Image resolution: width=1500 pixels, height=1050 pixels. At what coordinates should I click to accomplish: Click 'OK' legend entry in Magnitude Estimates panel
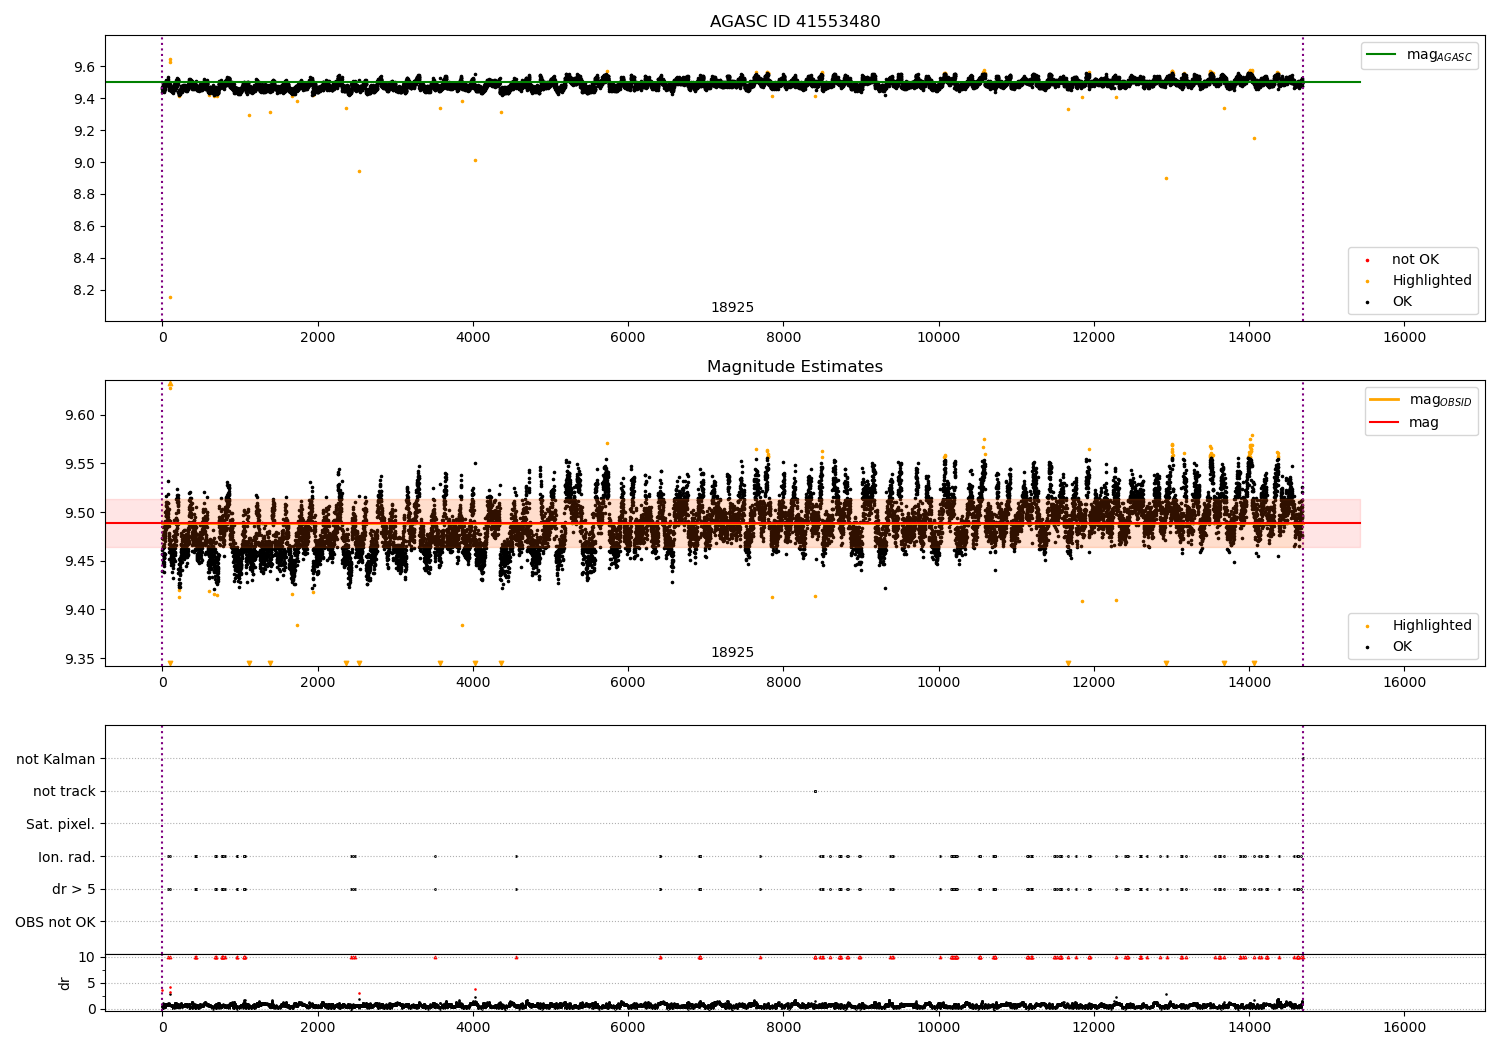(x=1402, y=647)
